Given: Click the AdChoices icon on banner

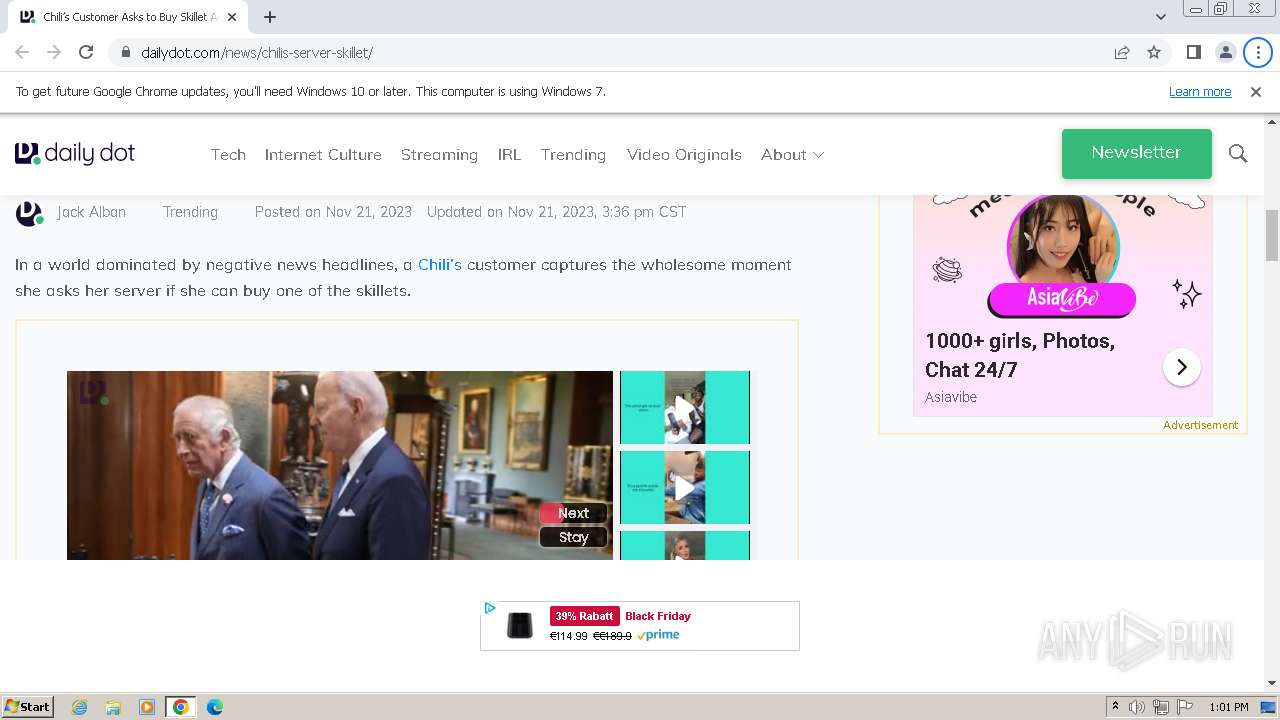Looking at the screenshot, I should (490, 608).
